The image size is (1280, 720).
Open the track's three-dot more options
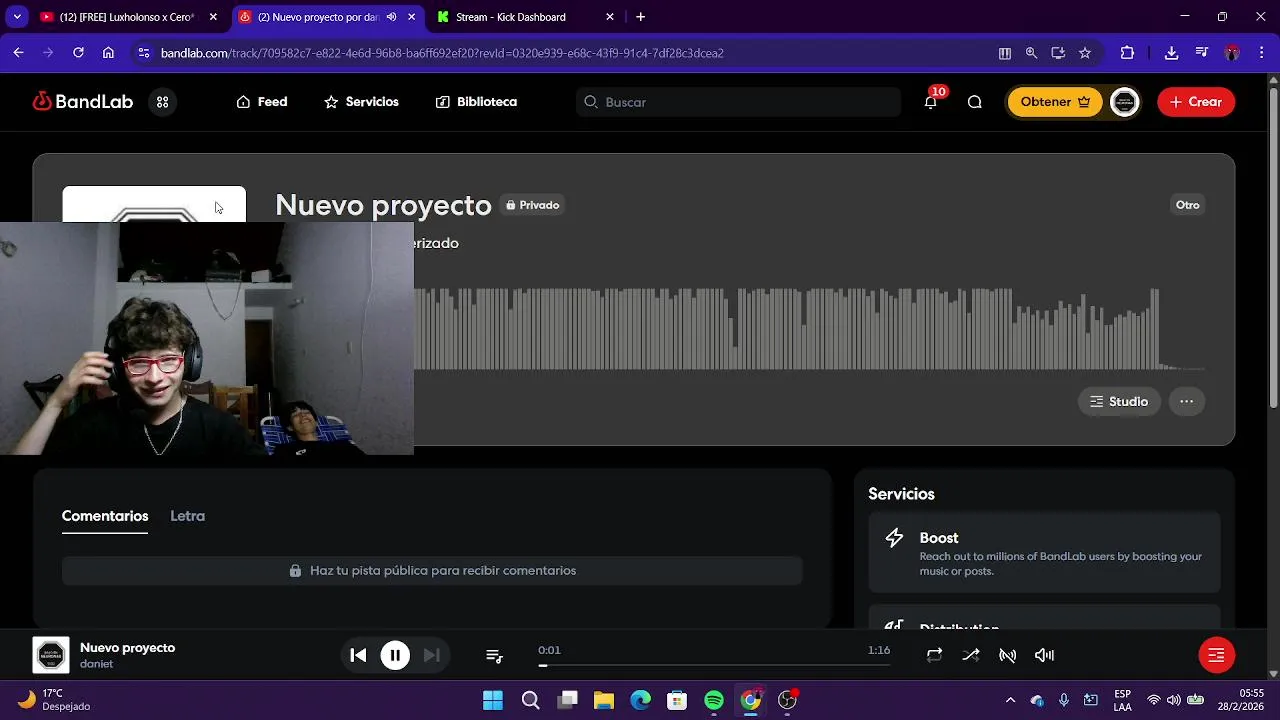1186,401
